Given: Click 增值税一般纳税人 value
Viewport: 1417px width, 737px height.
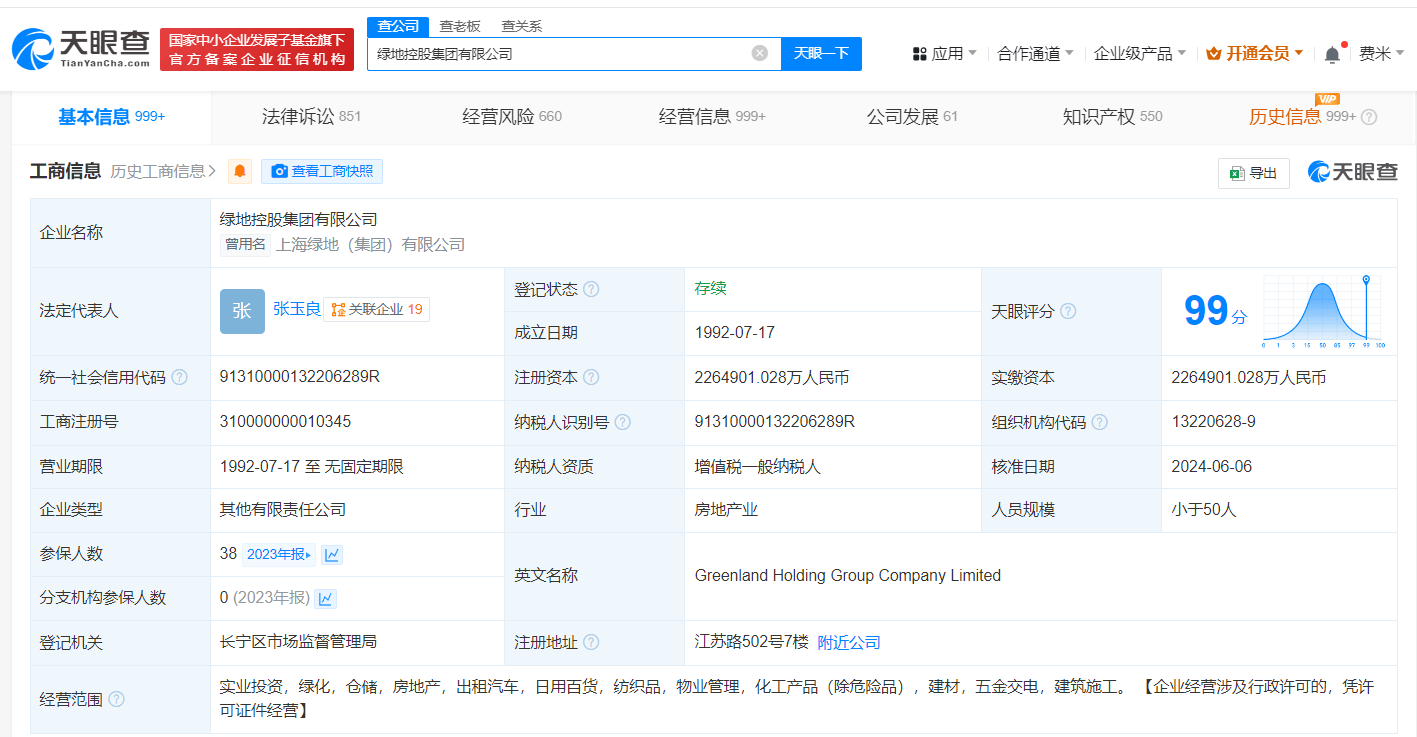Looking at the screenshot, I should coord(759,466).
